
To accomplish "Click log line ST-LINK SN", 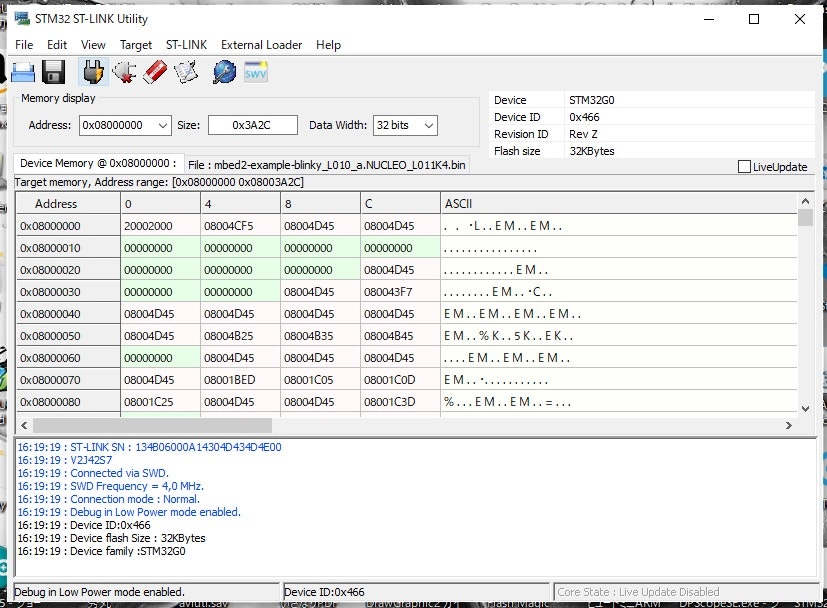I will coord(149,447).
